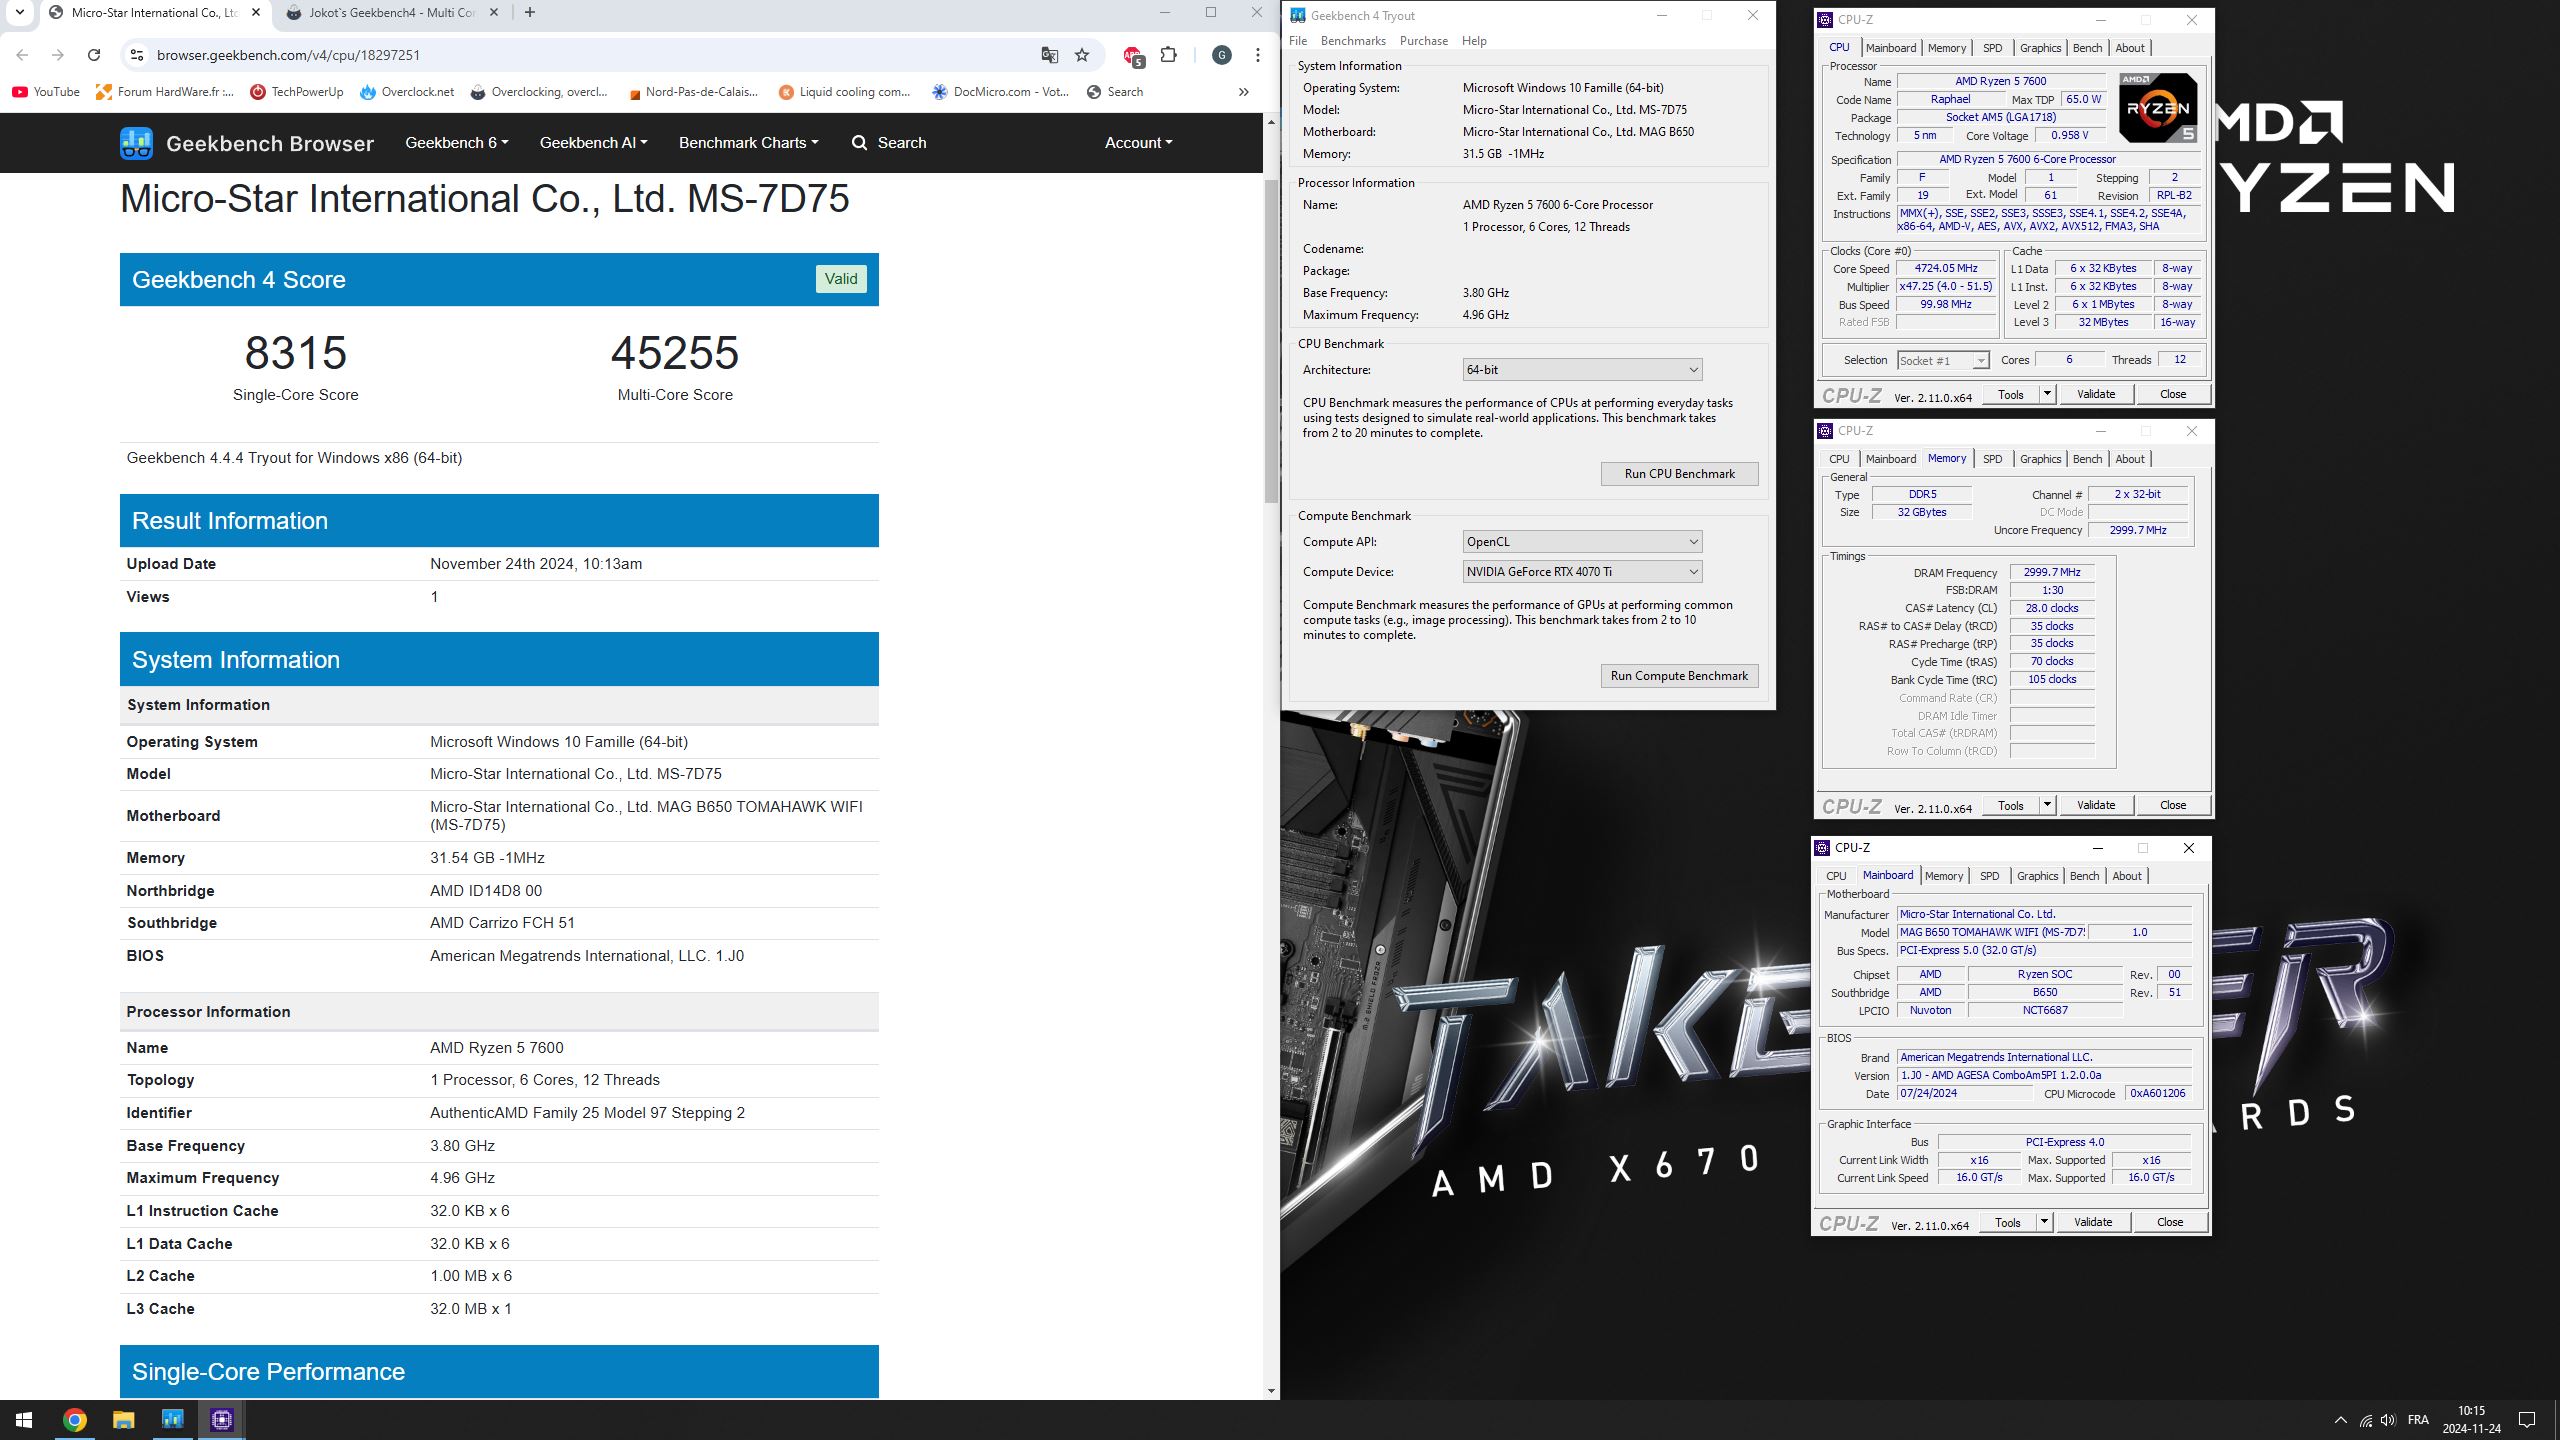The width and height of the screenshot is (2560, 1440).
Task: Click Validate in the top CPU-Z window
Action: (x=2096, y=394)
